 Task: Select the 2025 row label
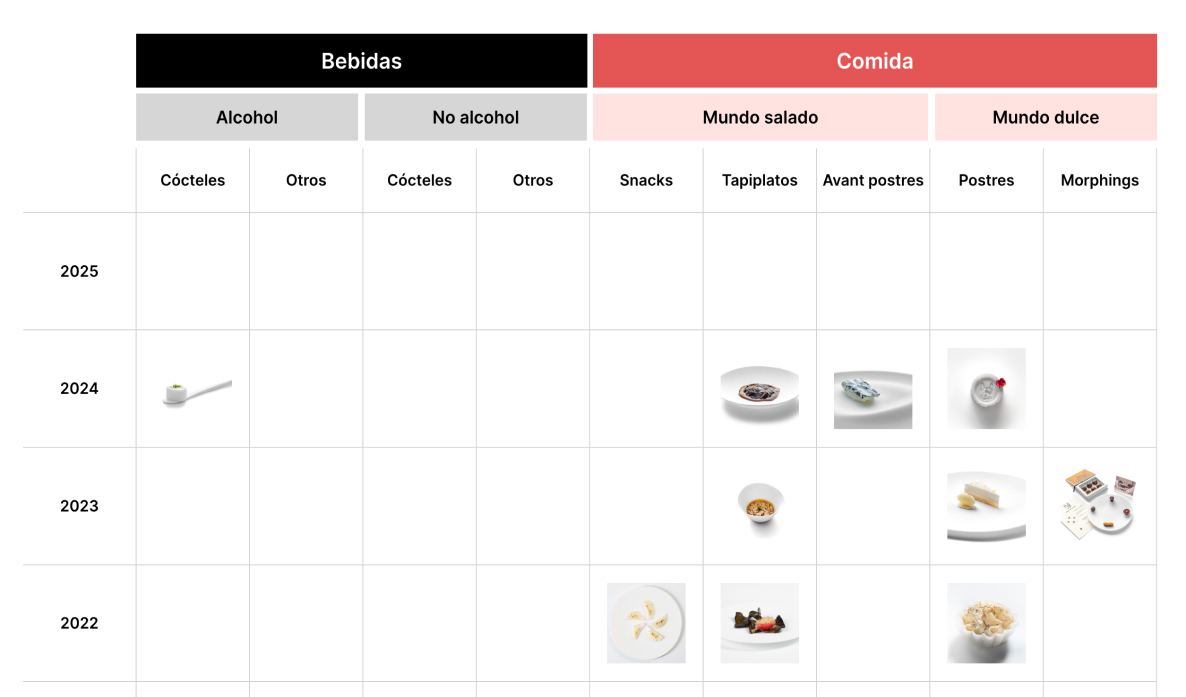click(79, 271)
